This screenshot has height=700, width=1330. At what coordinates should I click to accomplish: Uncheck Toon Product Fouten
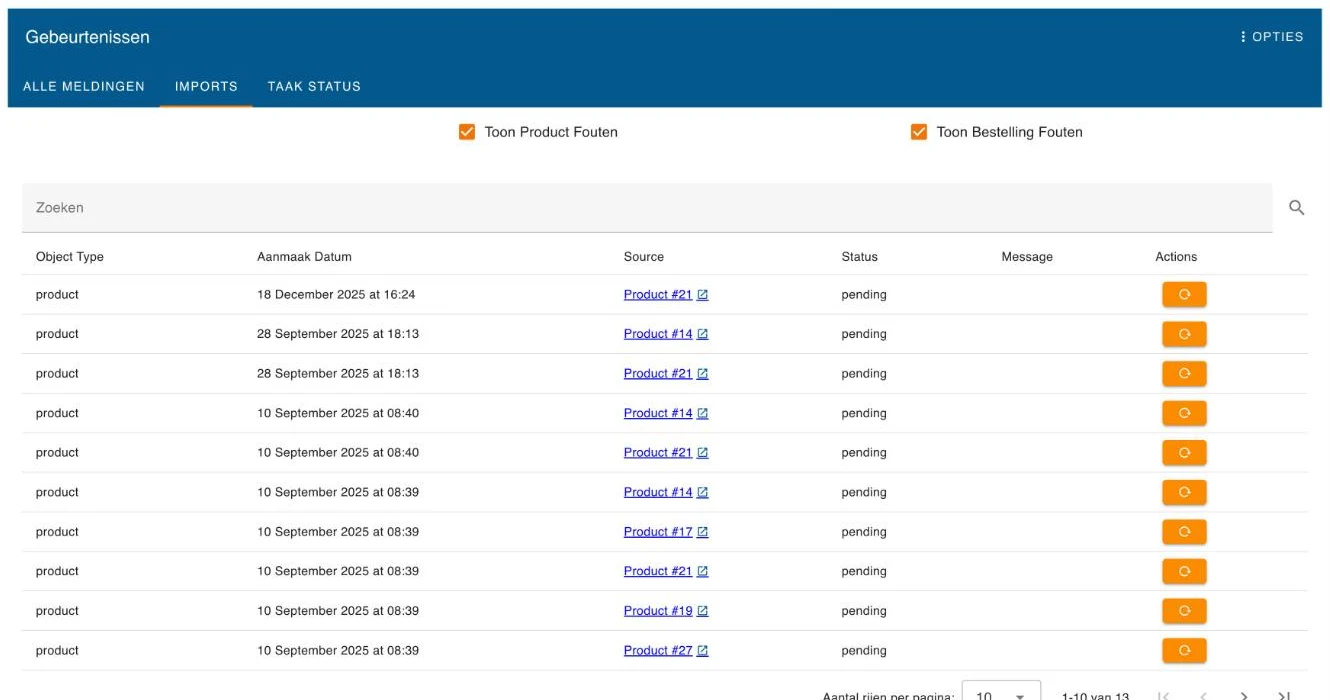[x=467, y=132]
